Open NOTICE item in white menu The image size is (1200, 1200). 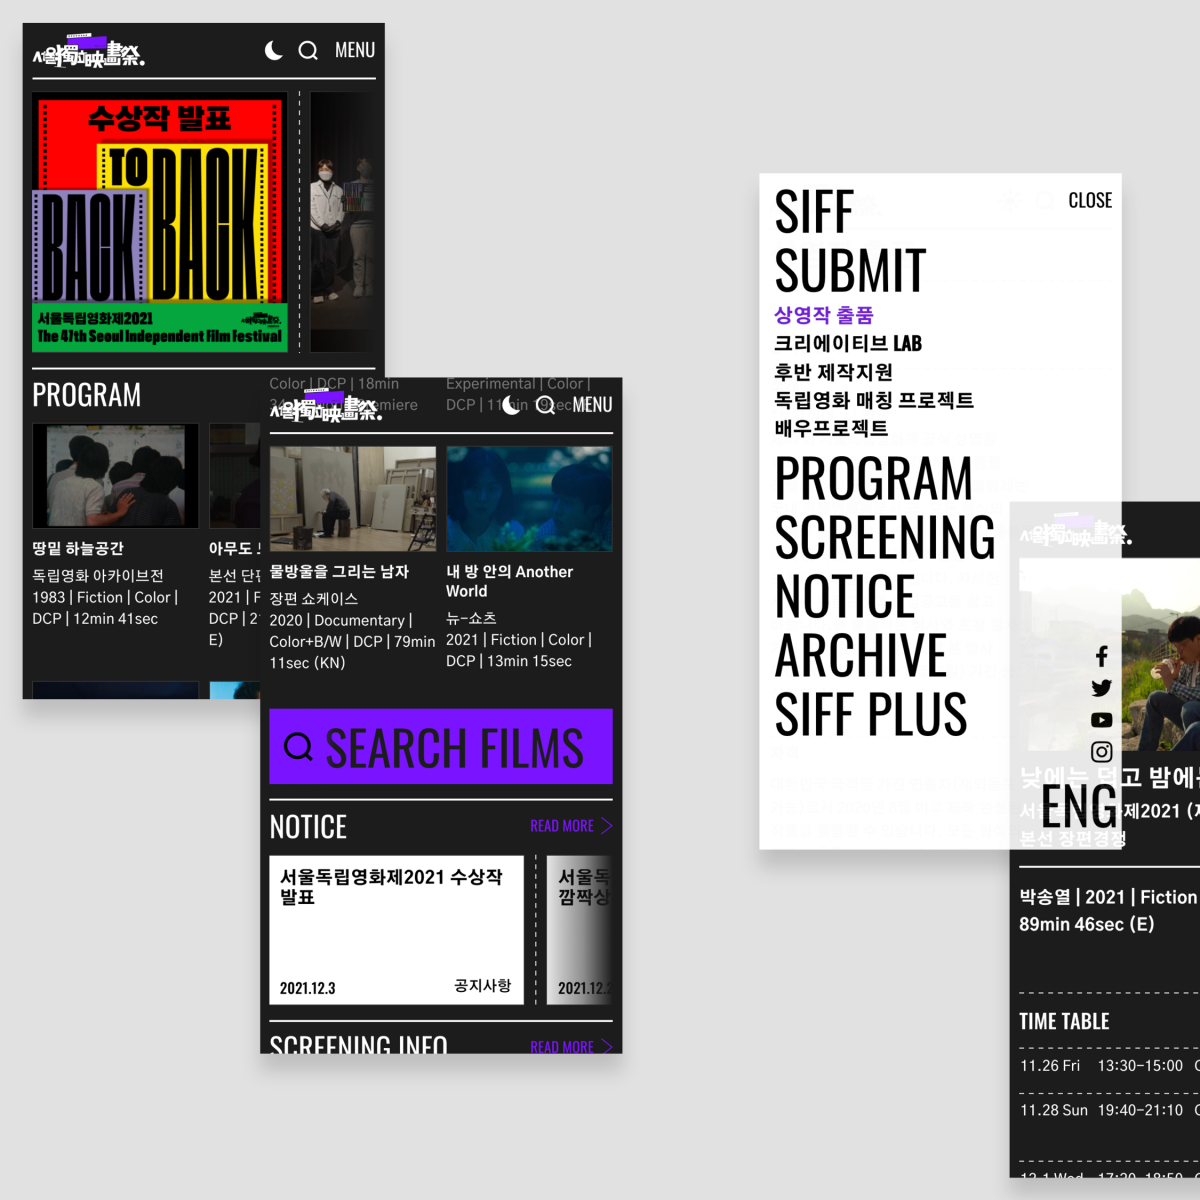point(845,596)
